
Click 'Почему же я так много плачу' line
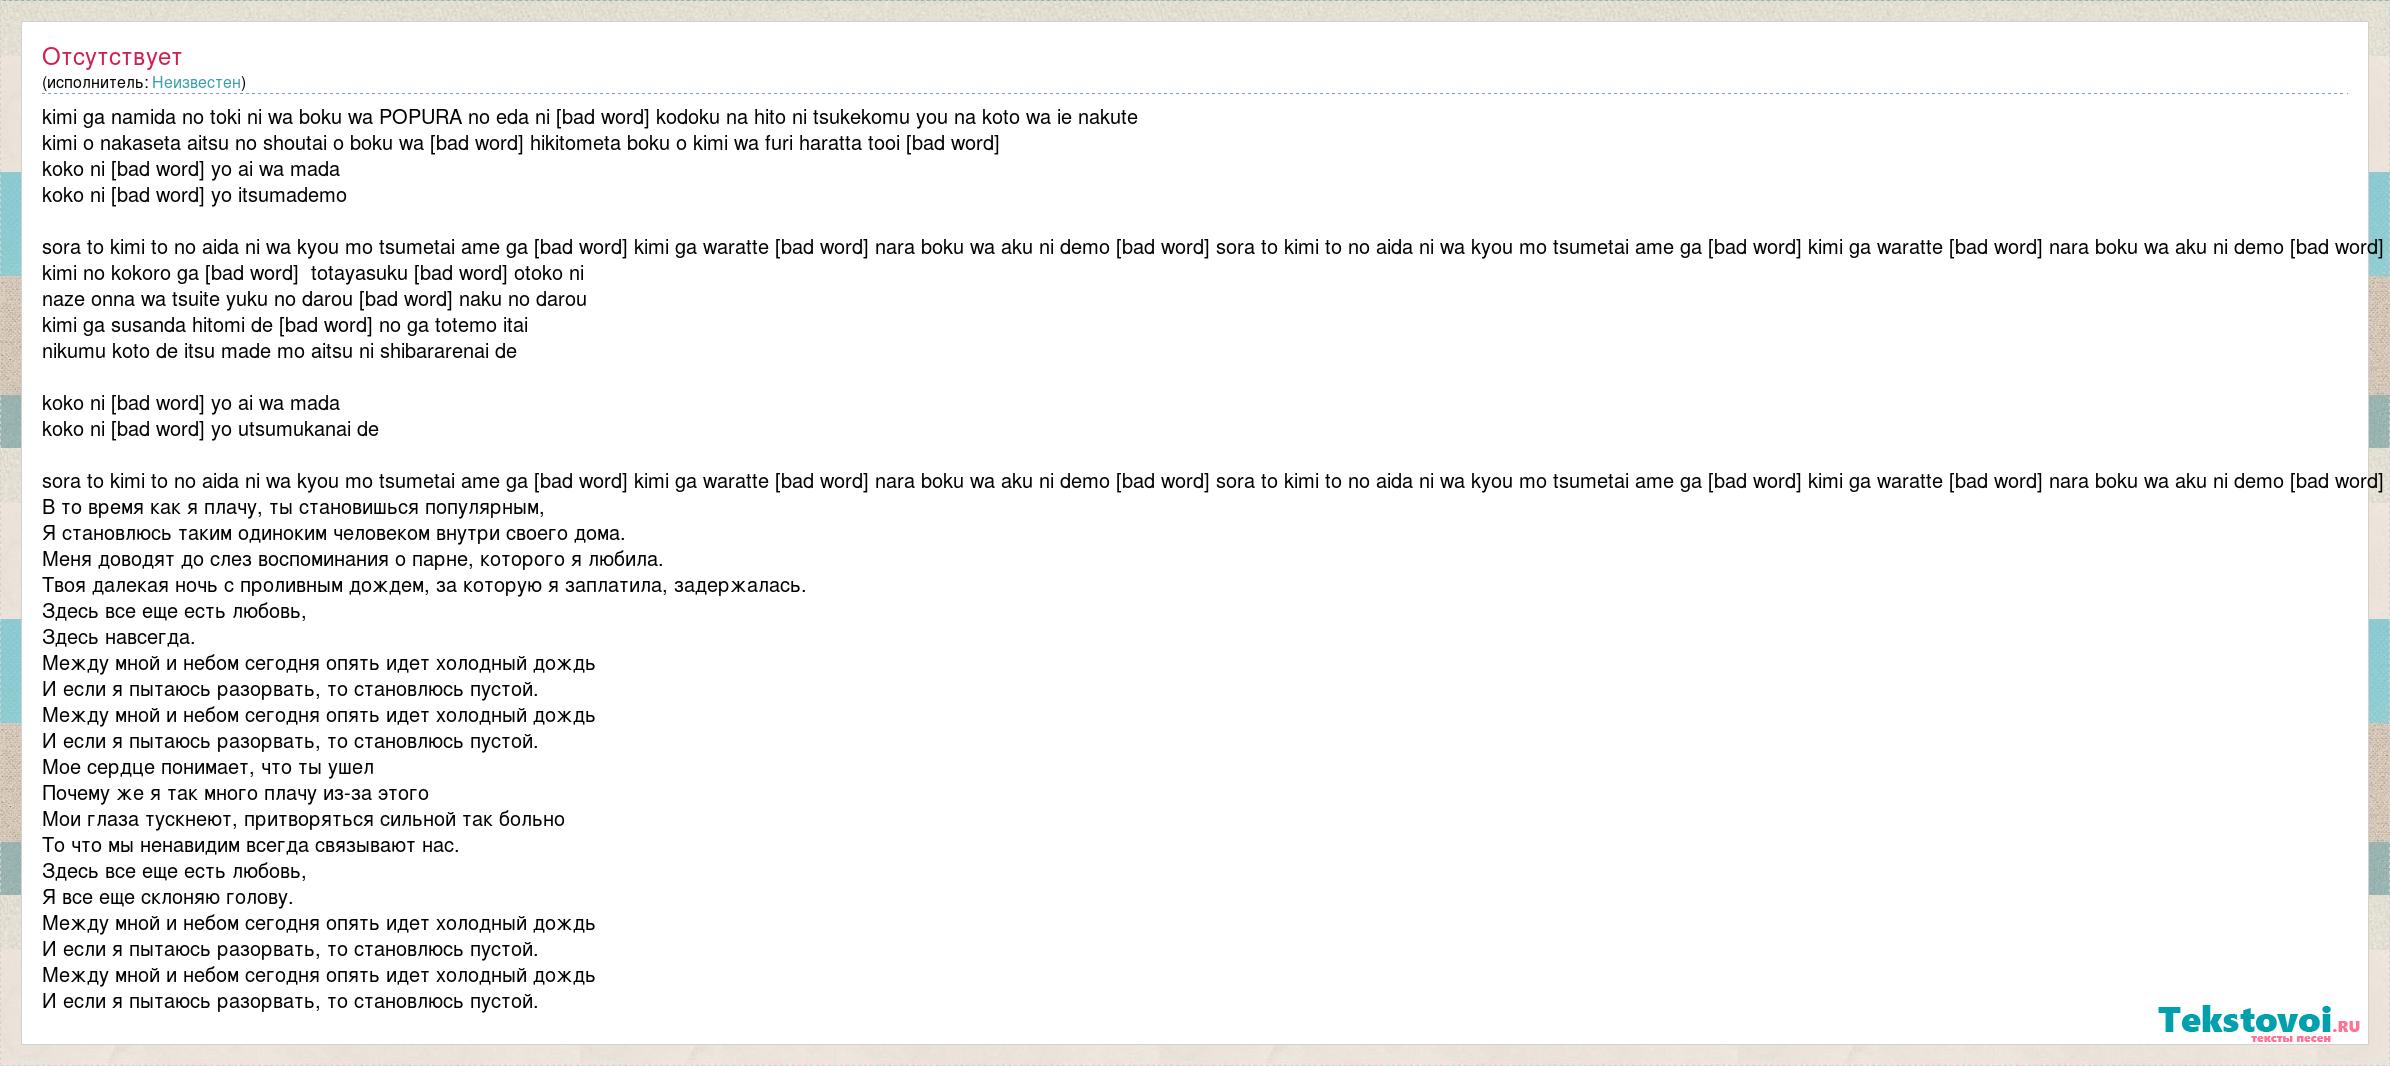[x=235, y=793]
